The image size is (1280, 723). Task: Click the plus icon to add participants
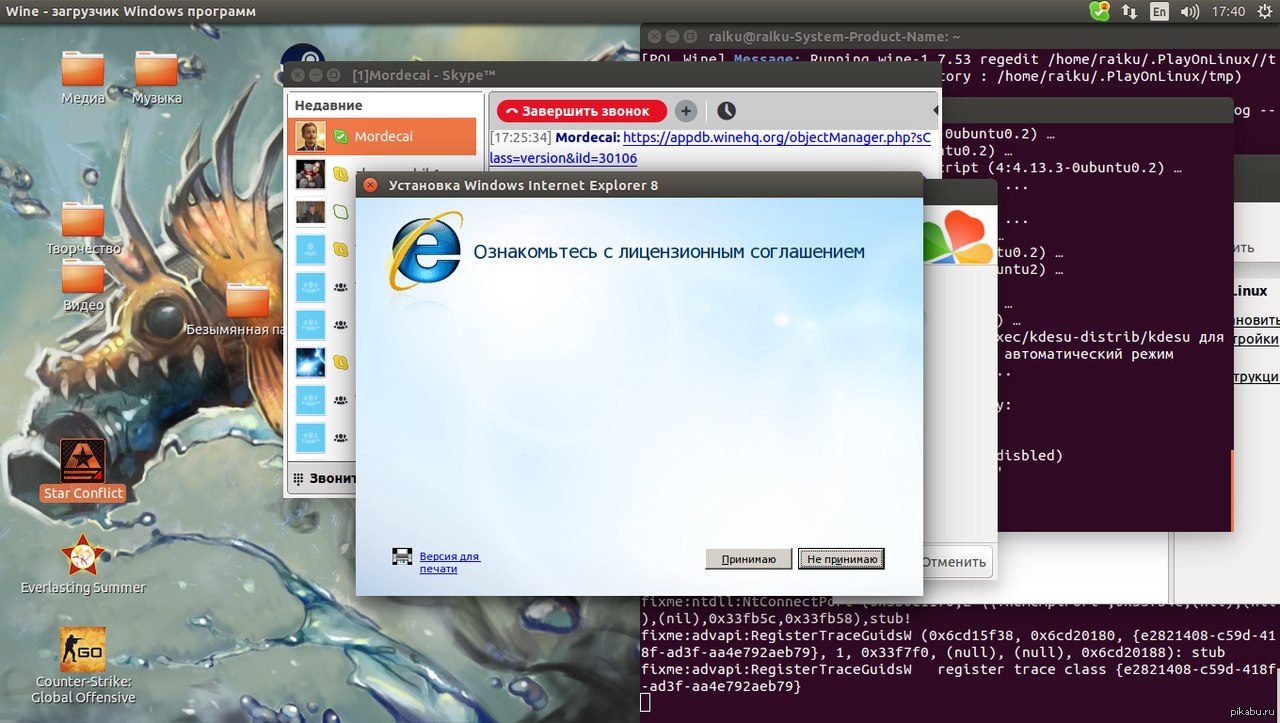pos(685,111)
